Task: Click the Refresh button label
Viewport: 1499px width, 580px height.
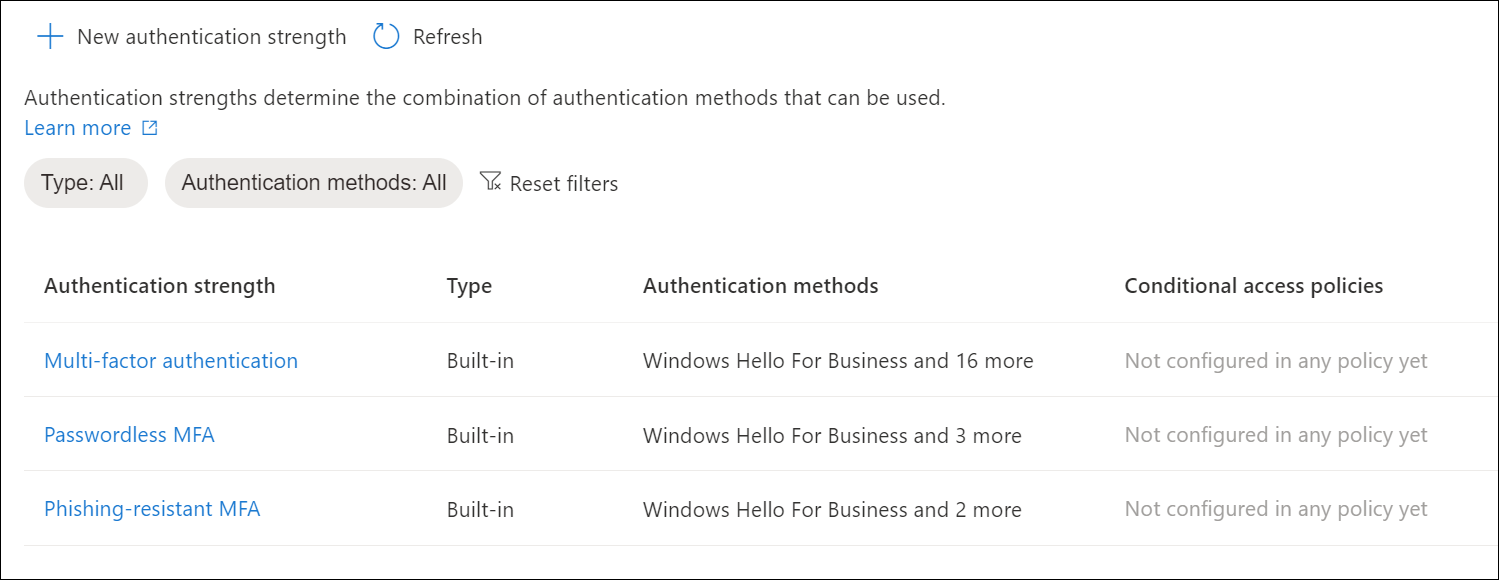Action: click(x=448, y=37)
